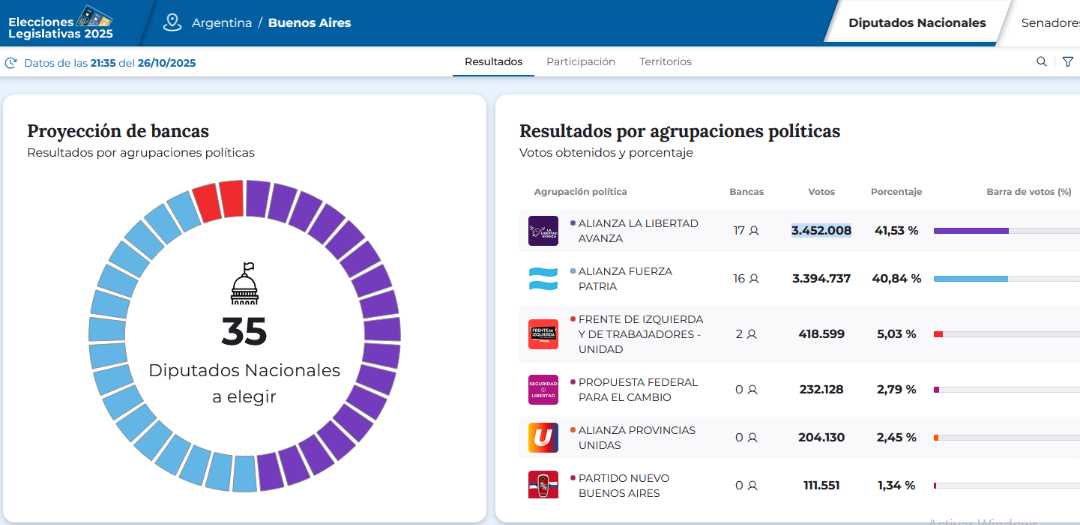Click Frente de Izquierda party logo
Image resolution: width=1080 pixels, height=525 pixels.
pos(543,334)
